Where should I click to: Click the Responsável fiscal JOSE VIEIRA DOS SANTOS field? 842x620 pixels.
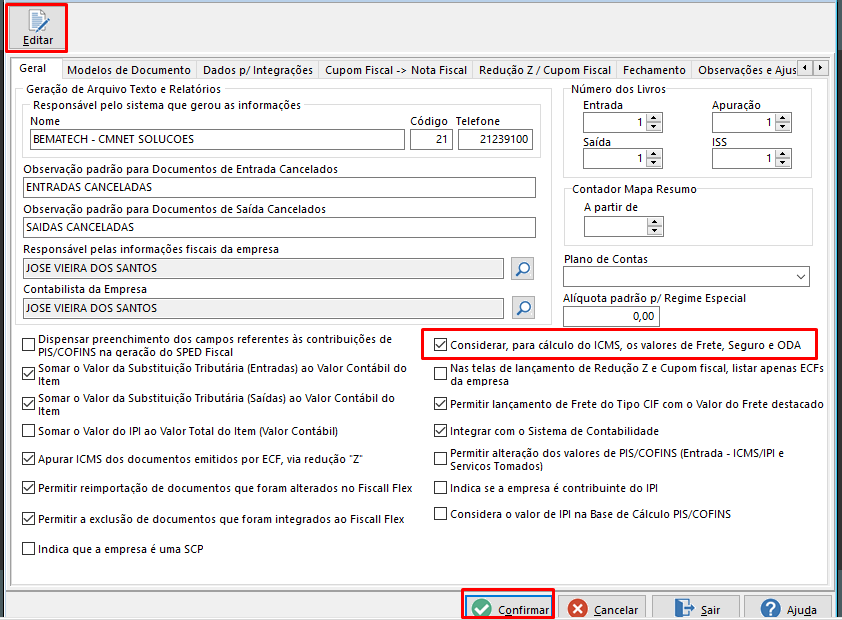[263, 268]
